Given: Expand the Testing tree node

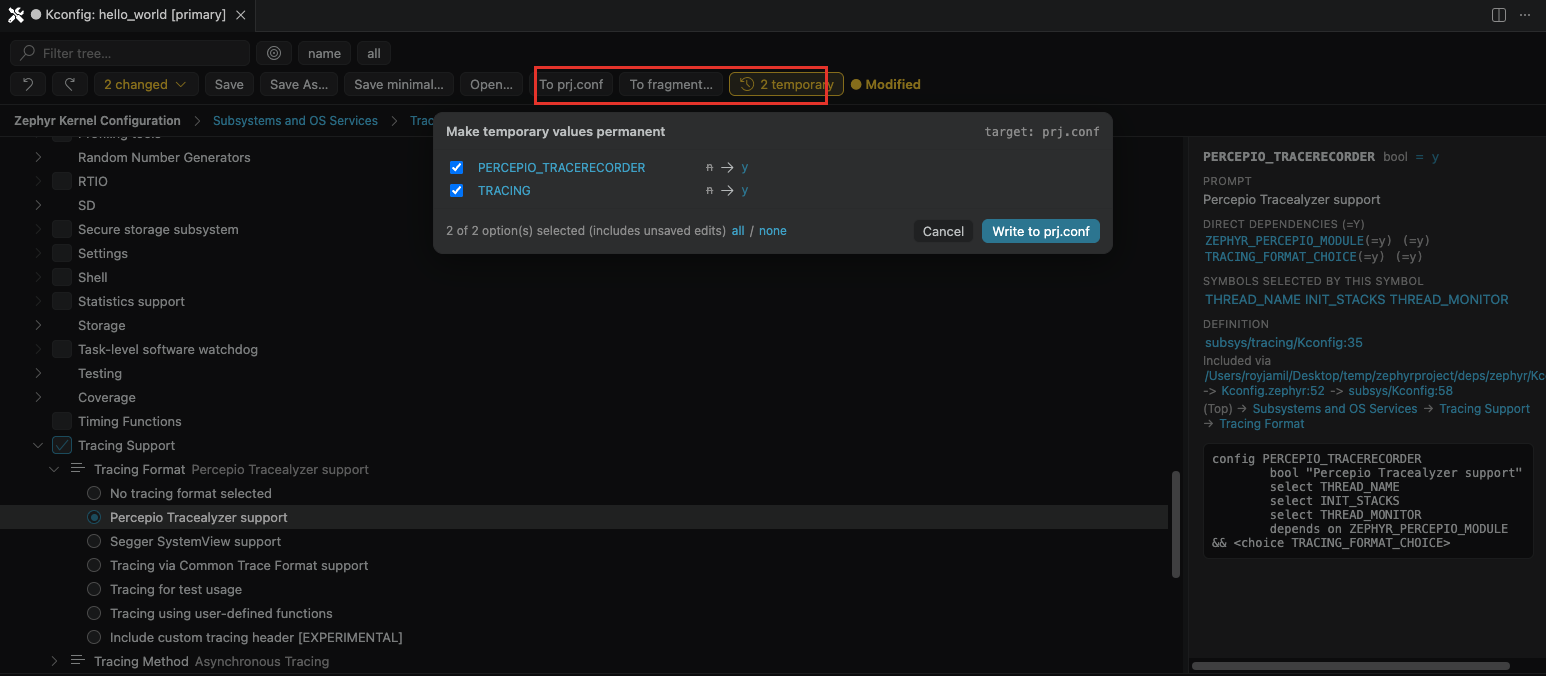Looking at the screenshot, I should click(x=38, y=373).
